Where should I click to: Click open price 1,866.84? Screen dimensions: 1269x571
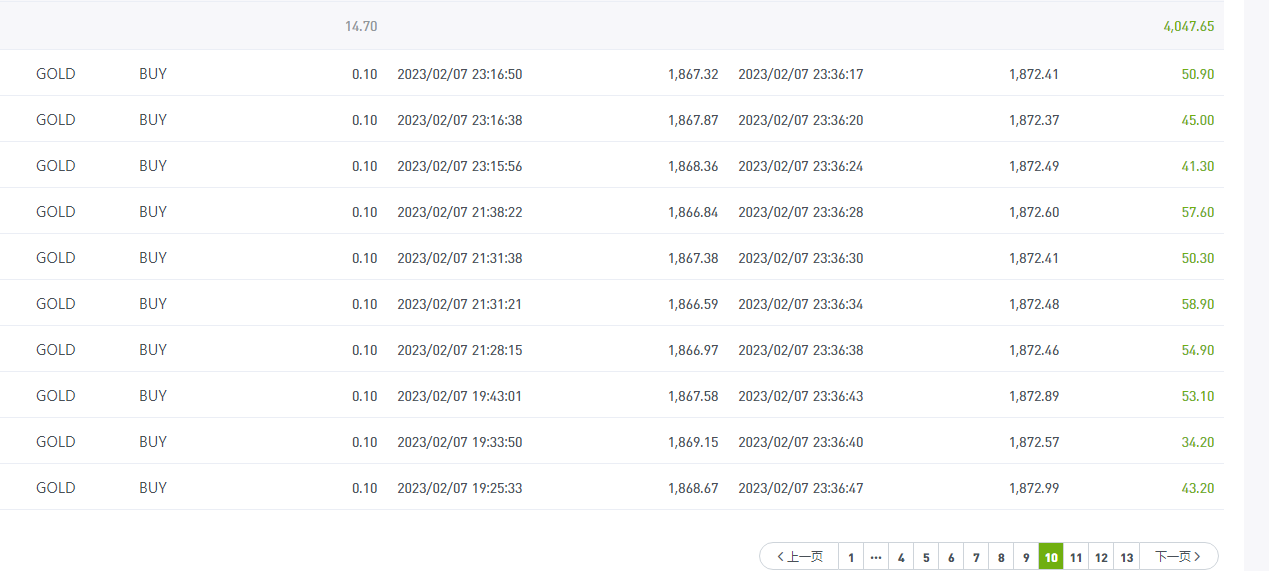coord(693,212)
